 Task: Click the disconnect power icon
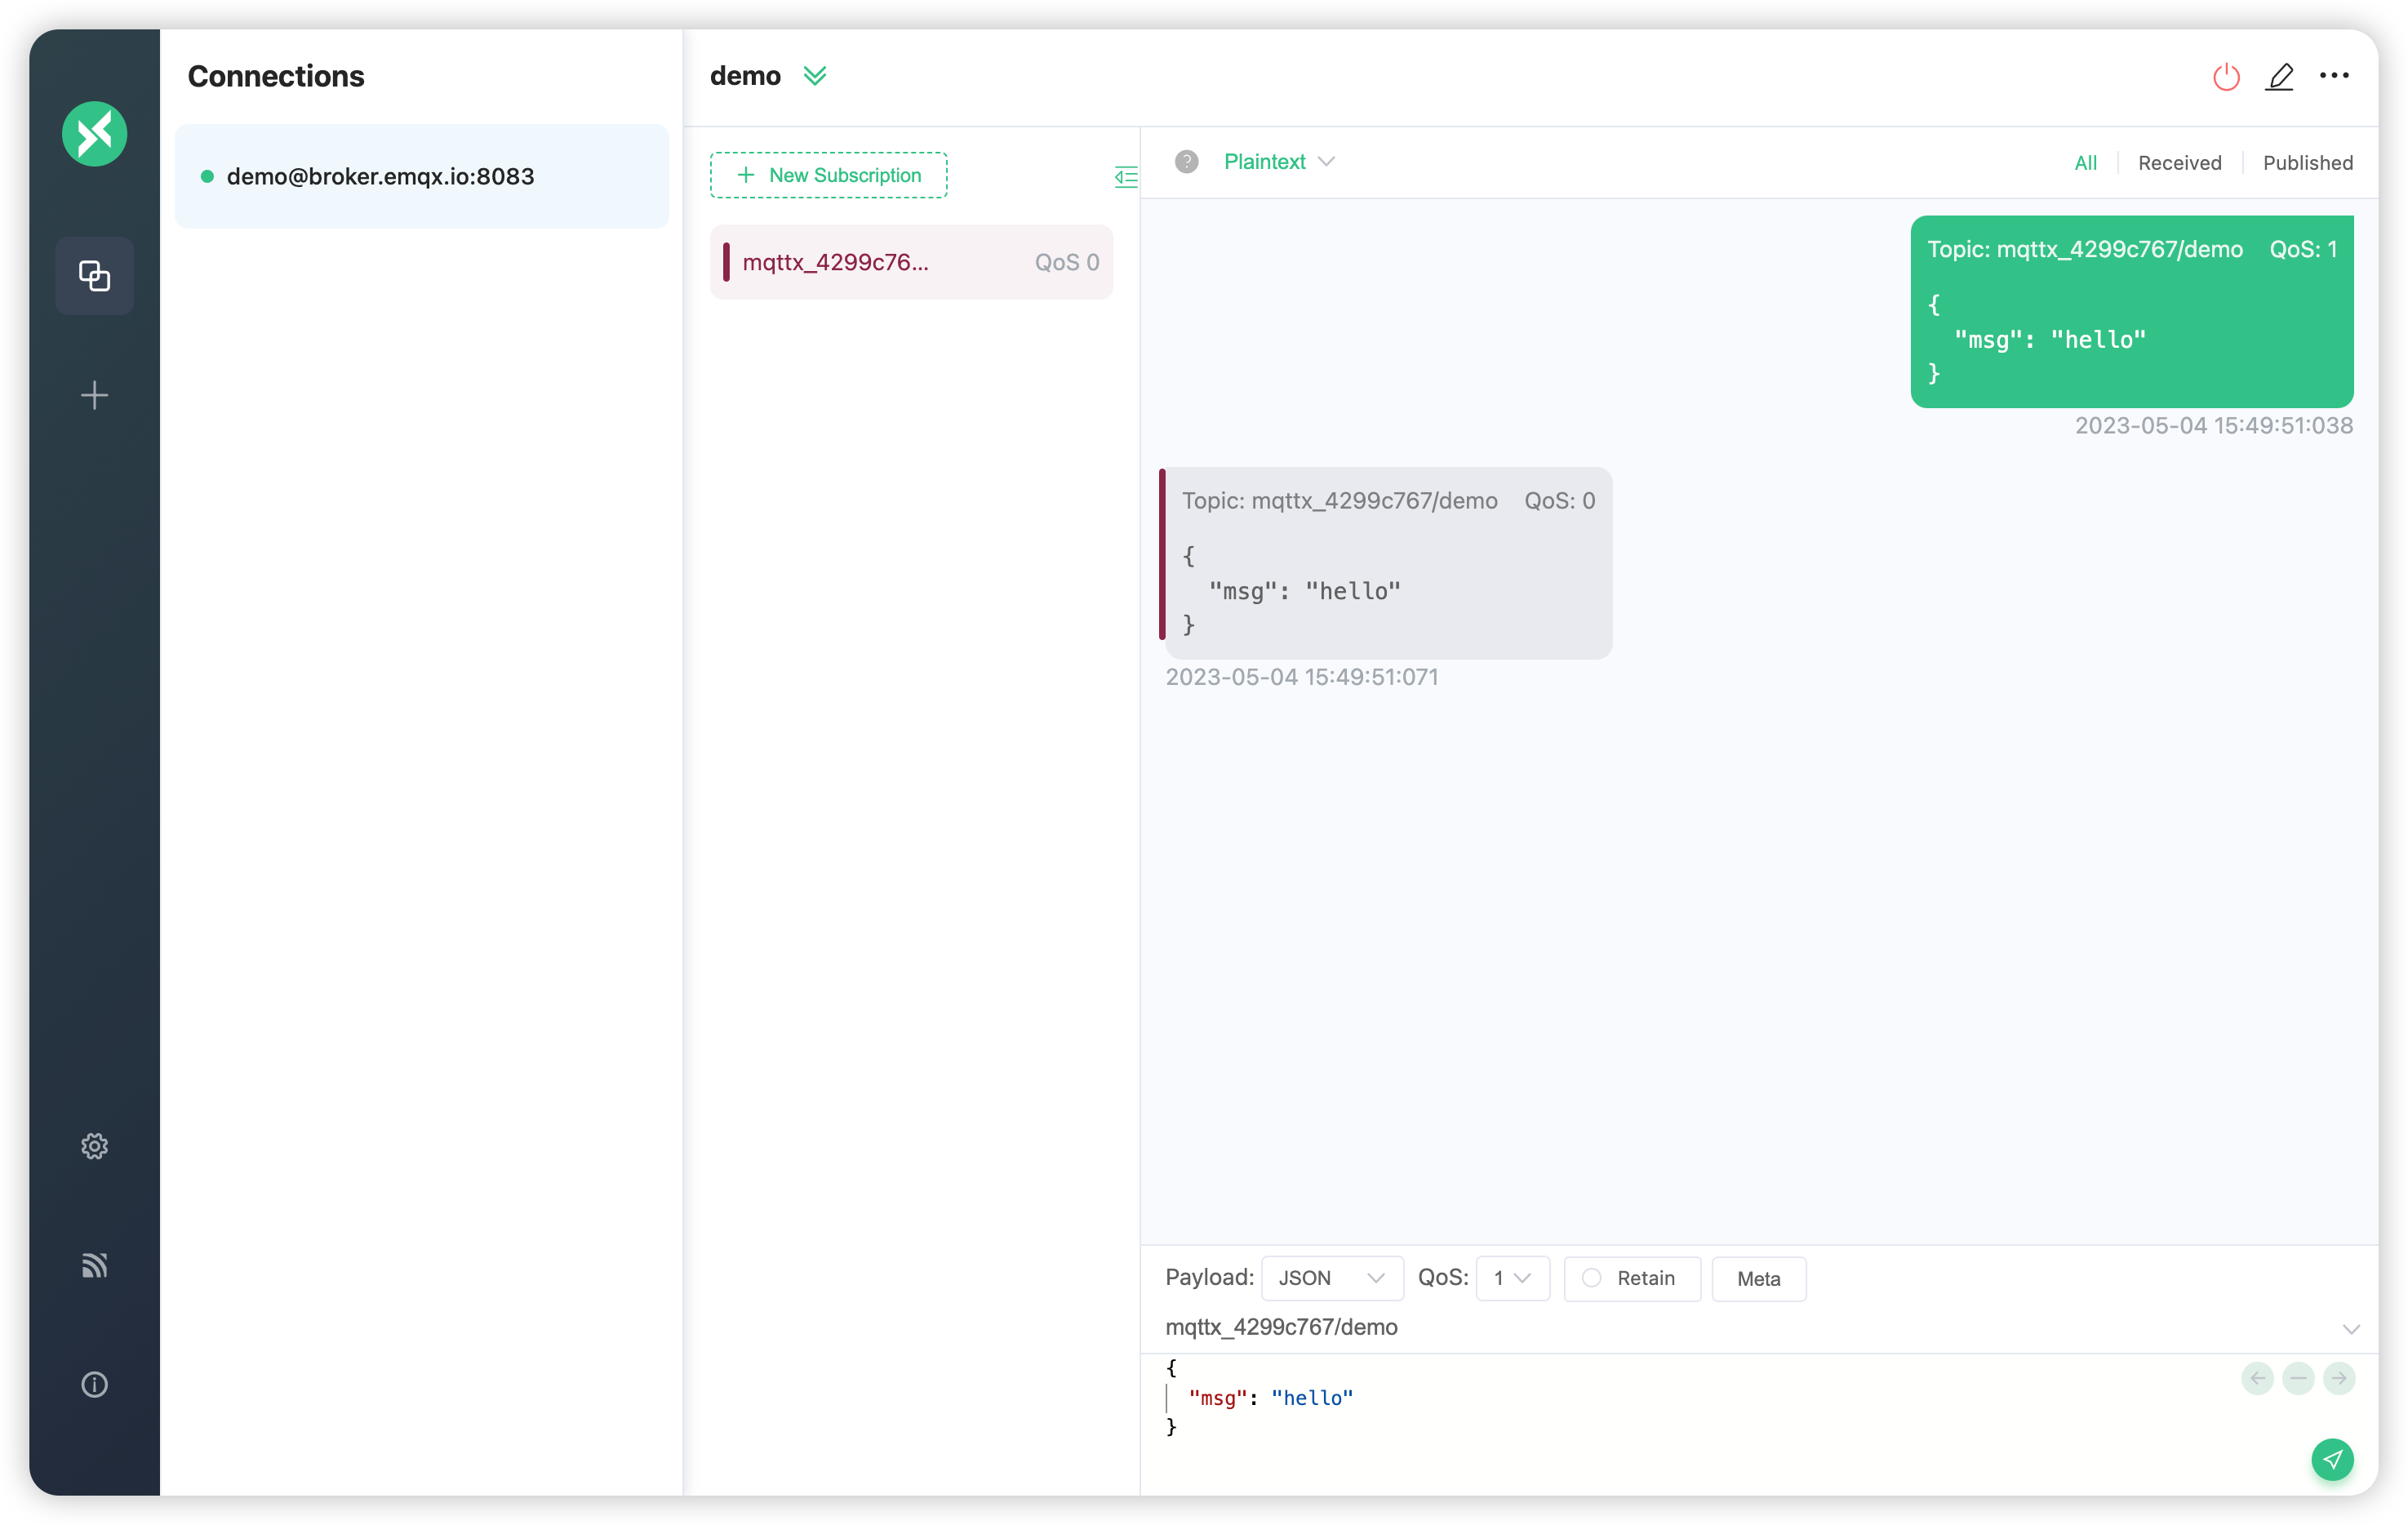pyautogui.click(x=2224, y=75)
